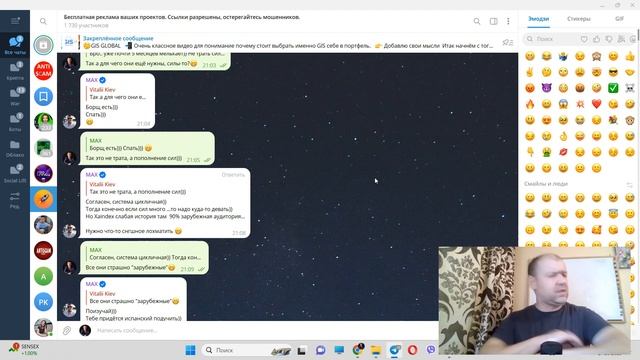Open the blue 'PK' avatar chat
Screen dimensions: 640x360
pyautogui.click(x=43, y=302)
